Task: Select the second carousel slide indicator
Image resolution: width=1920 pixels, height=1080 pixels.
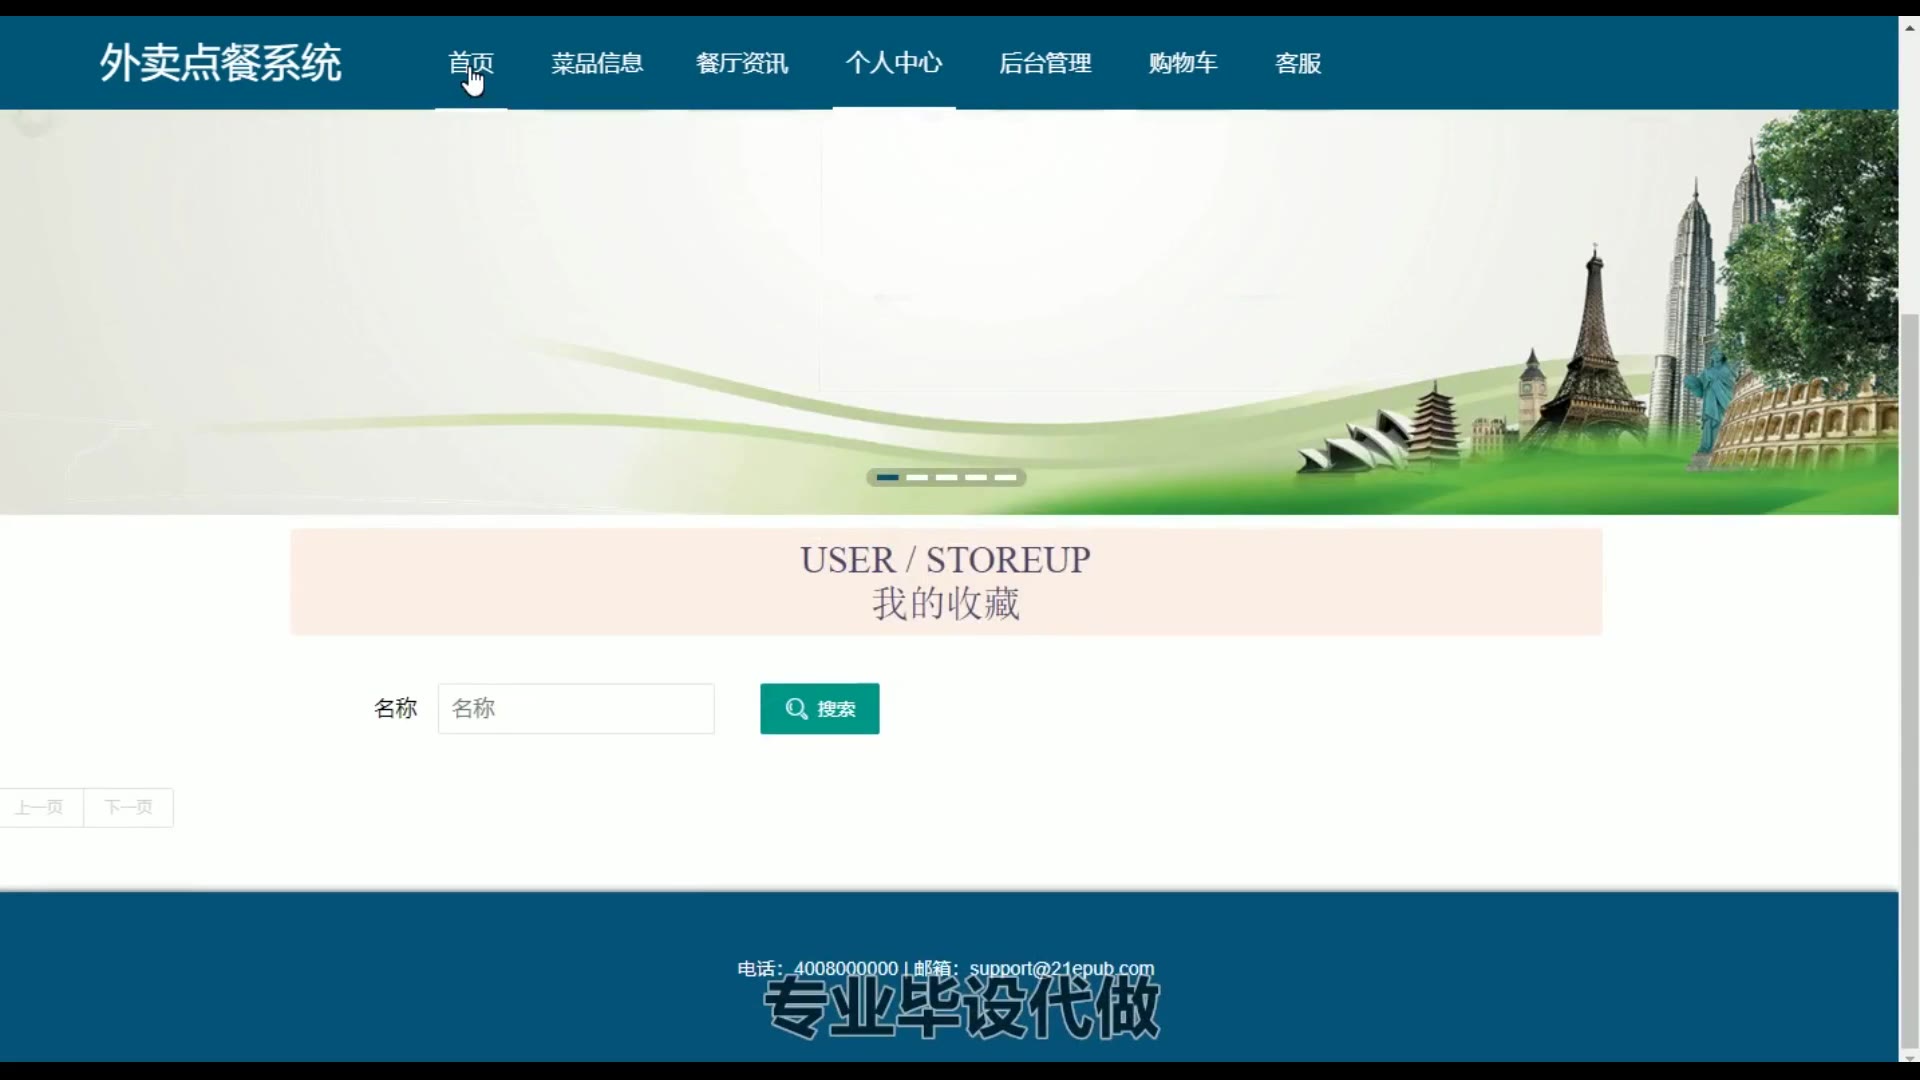Action: pos(917,478)
